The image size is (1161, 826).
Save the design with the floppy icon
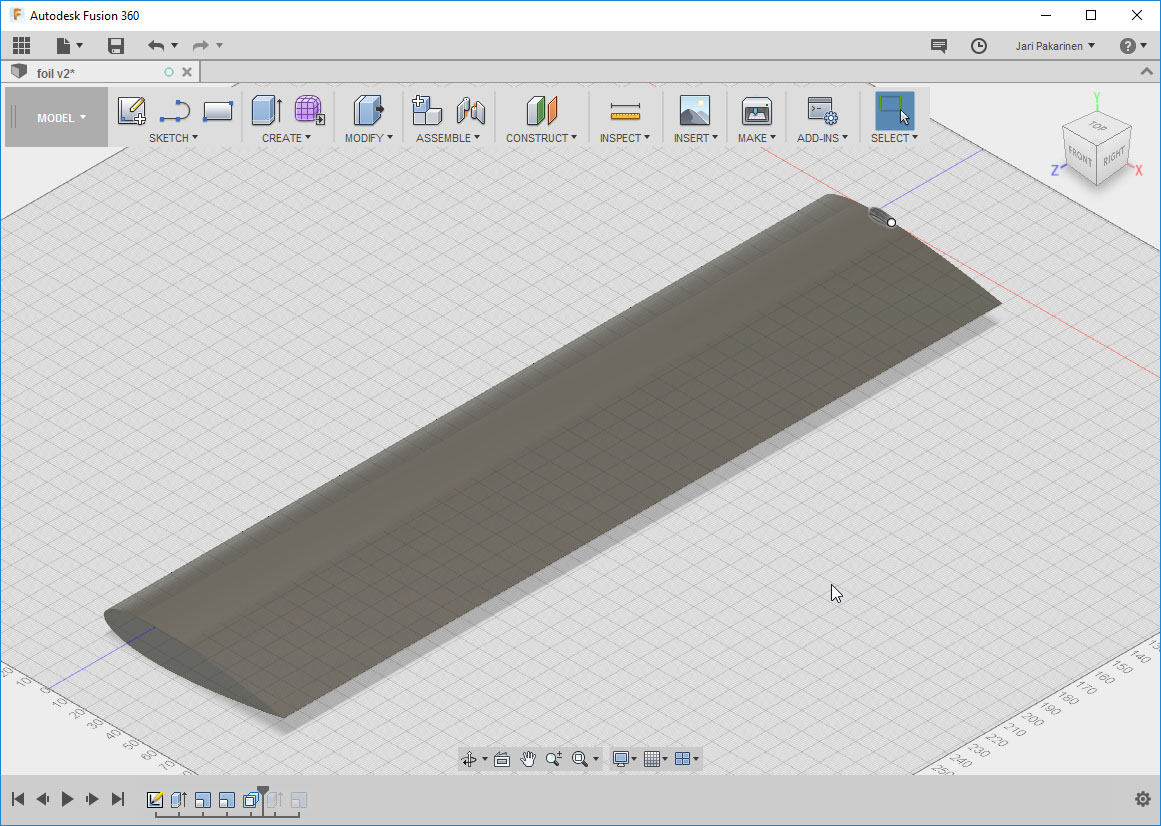click(116, 46)
